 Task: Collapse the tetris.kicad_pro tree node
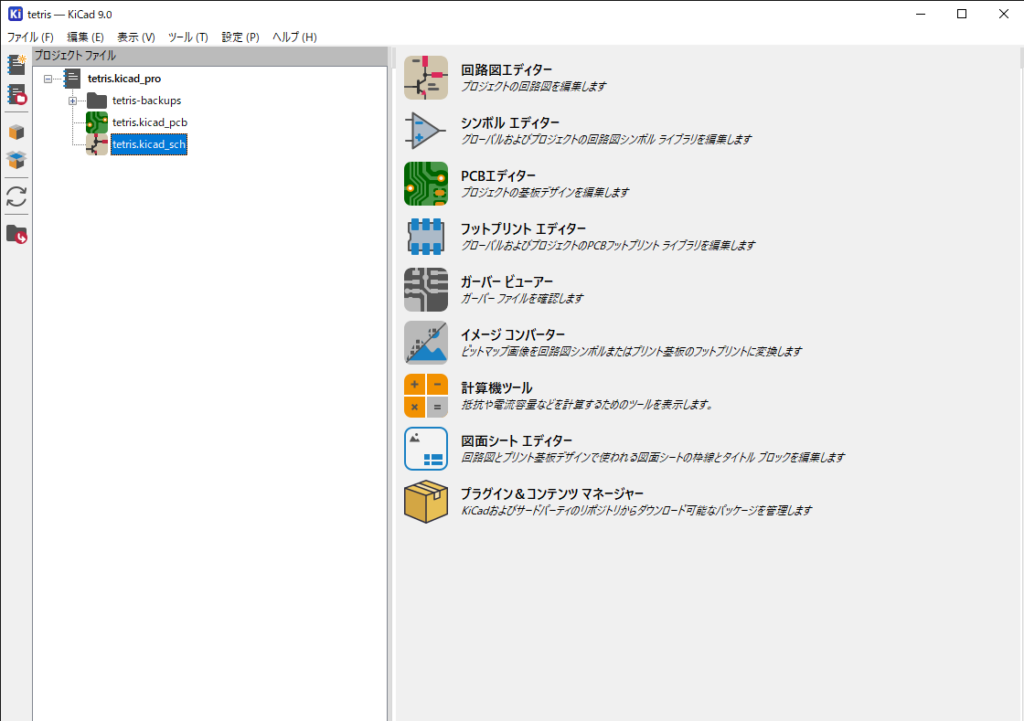click(x=48, y=79)
